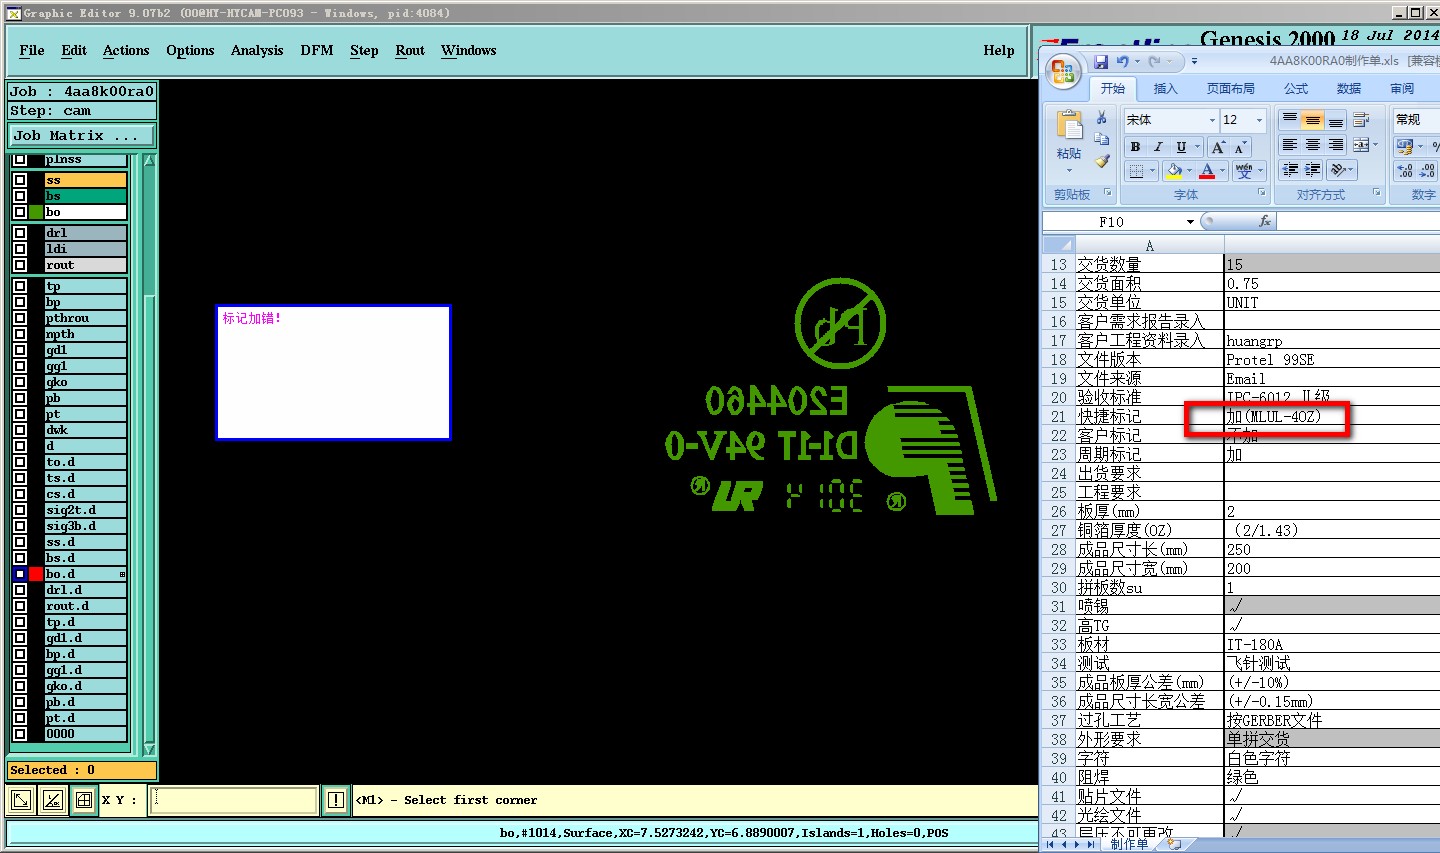This screenshot has height=853, width=1440.
Task: Click the Wrap Text icon
Action: (x=1361, y=120)
